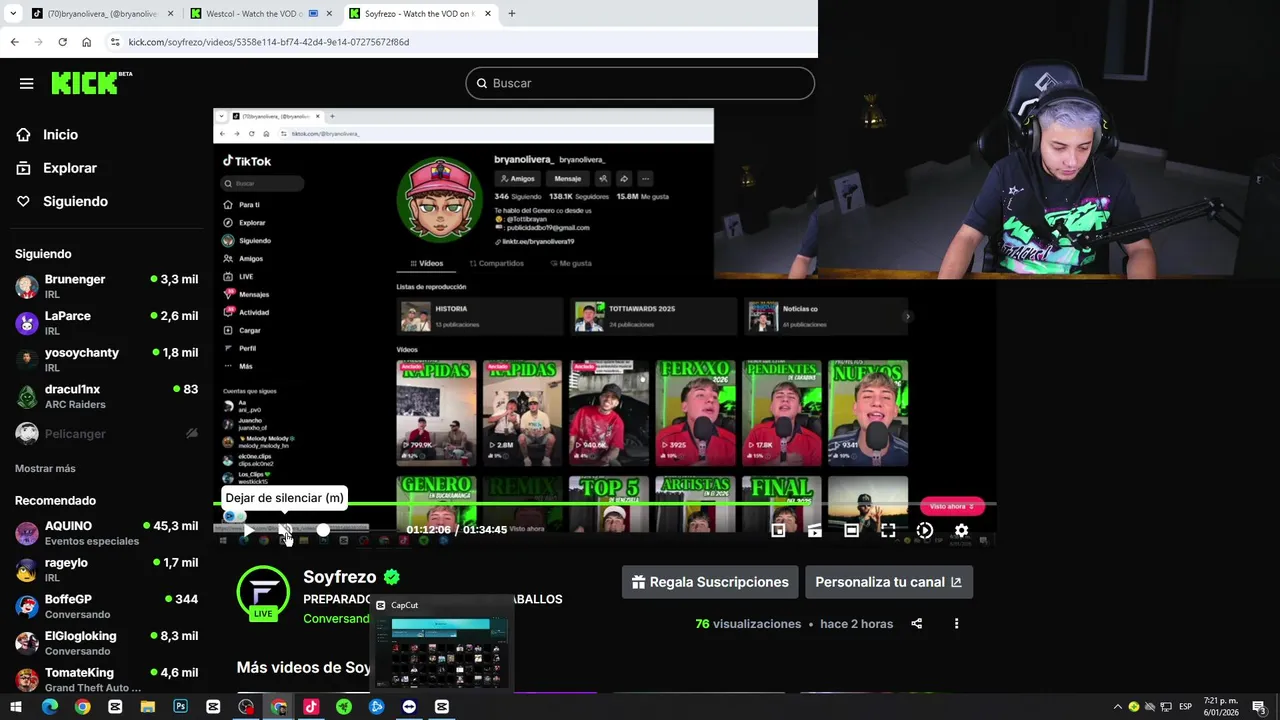Open LaParce channel from sidebar
The height and width of the screenshot is (720, 1280).
(x=105, y=323)
